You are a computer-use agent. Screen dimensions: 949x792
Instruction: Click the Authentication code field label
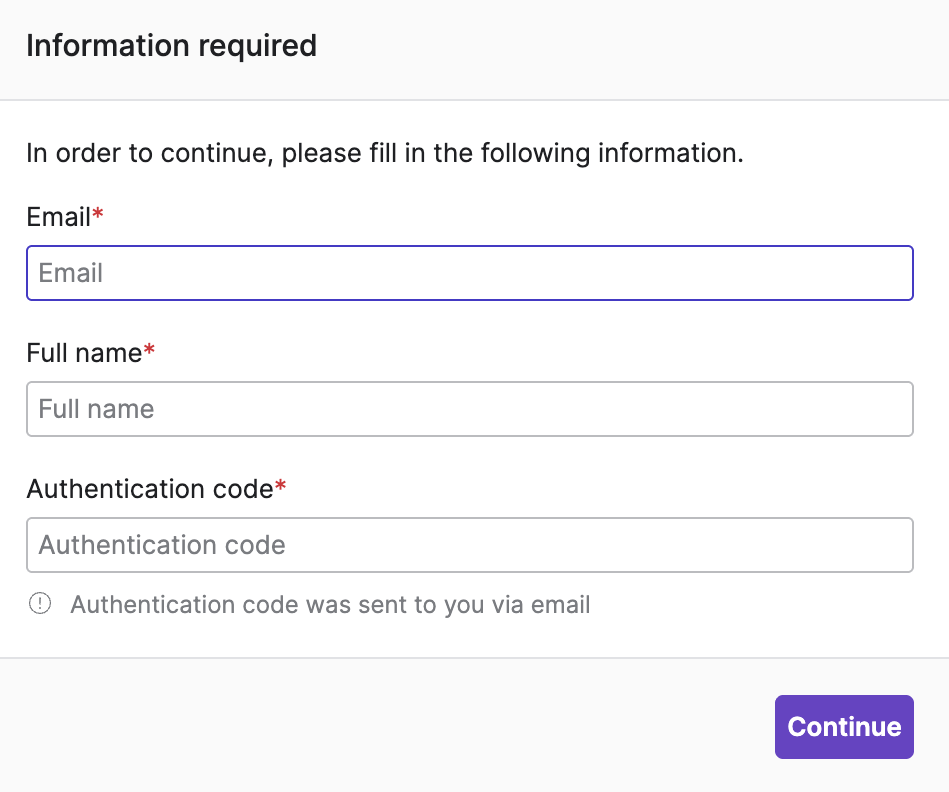(149, 489)
